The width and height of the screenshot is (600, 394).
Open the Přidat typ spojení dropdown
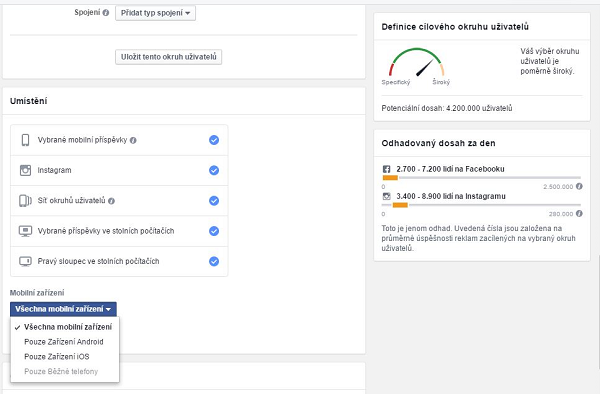(x=155, y=13)
